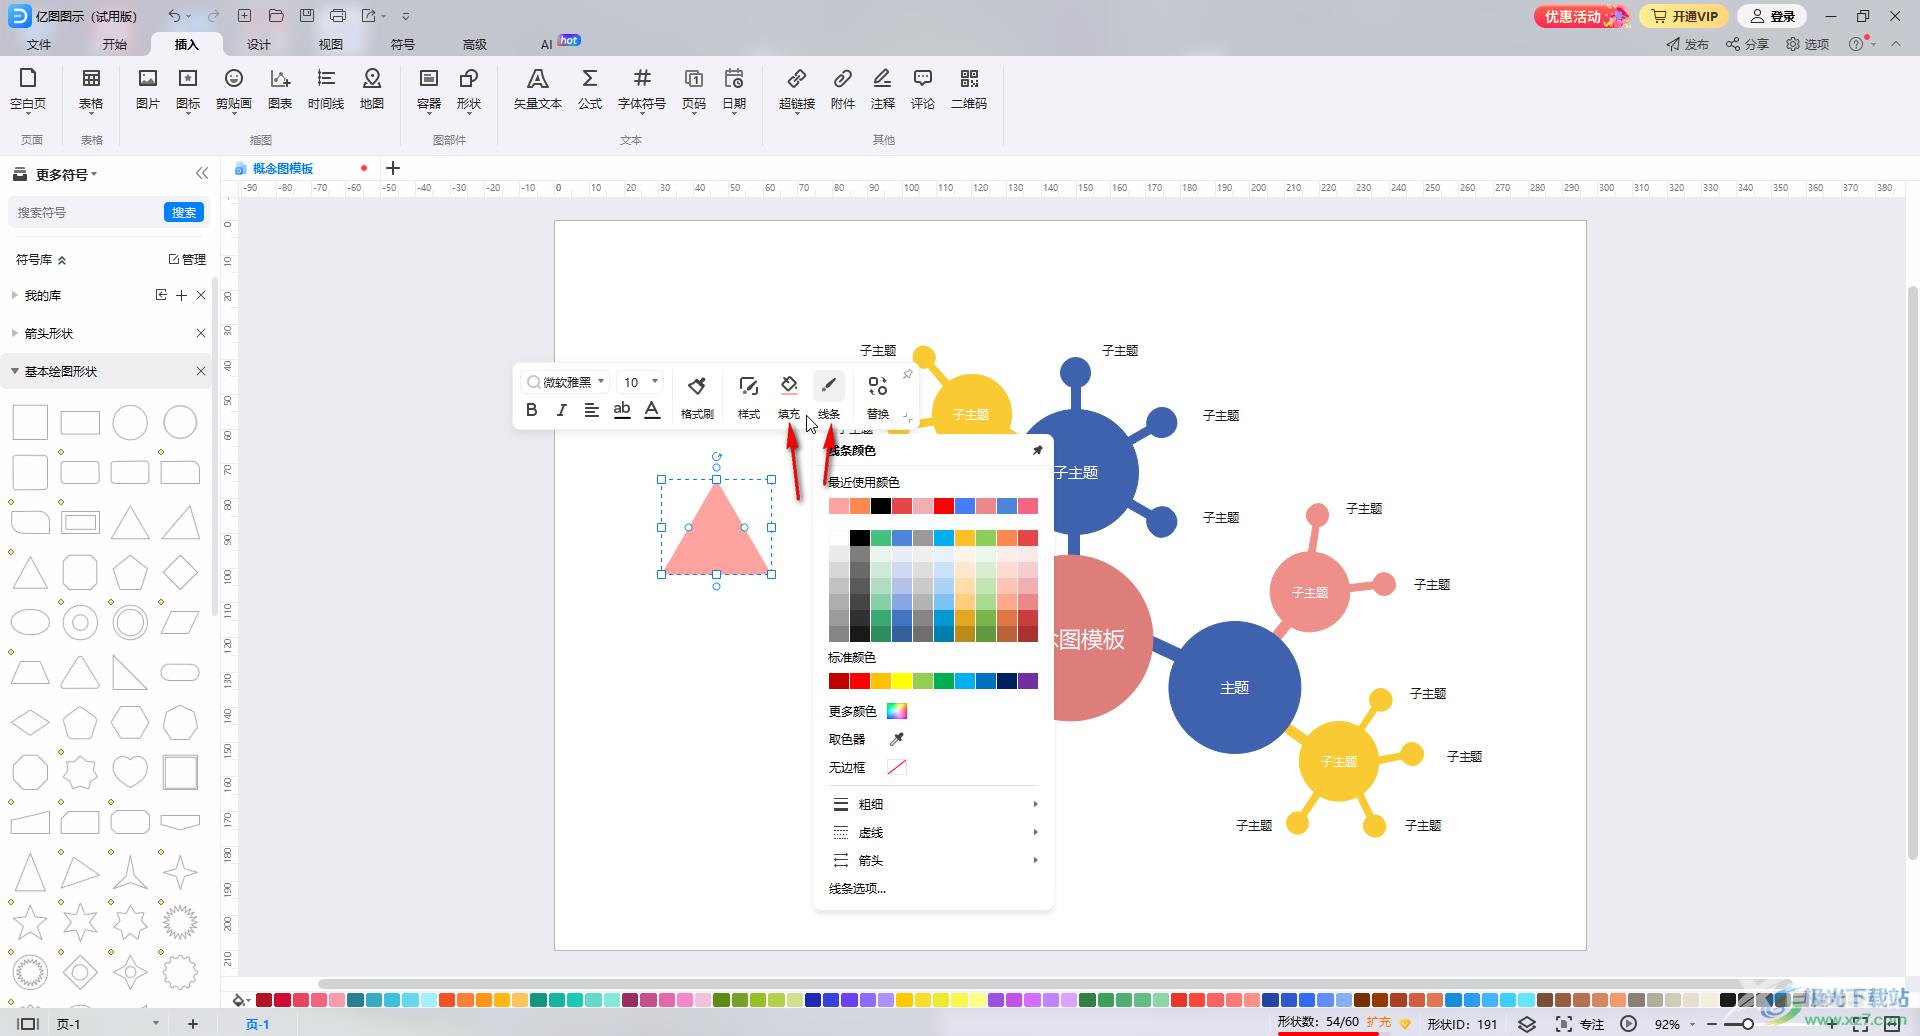Collapse the left symbol panel
Screen dimensions: 1920x1036
[x=202, y=174]
